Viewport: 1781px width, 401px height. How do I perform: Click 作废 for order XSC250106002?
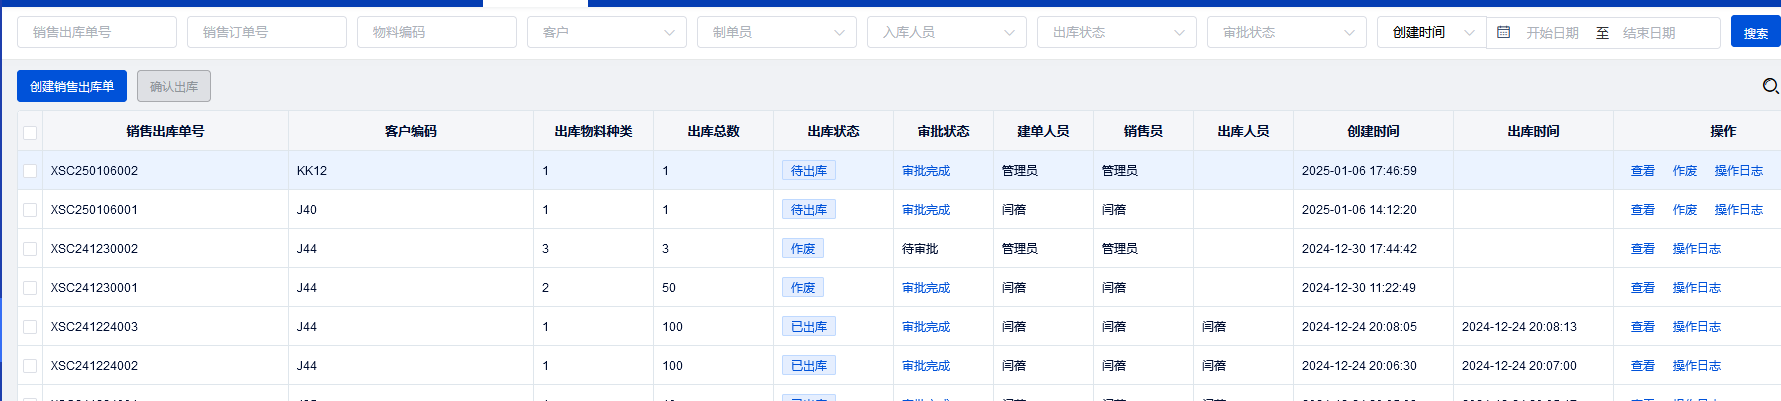point(1685,171)
